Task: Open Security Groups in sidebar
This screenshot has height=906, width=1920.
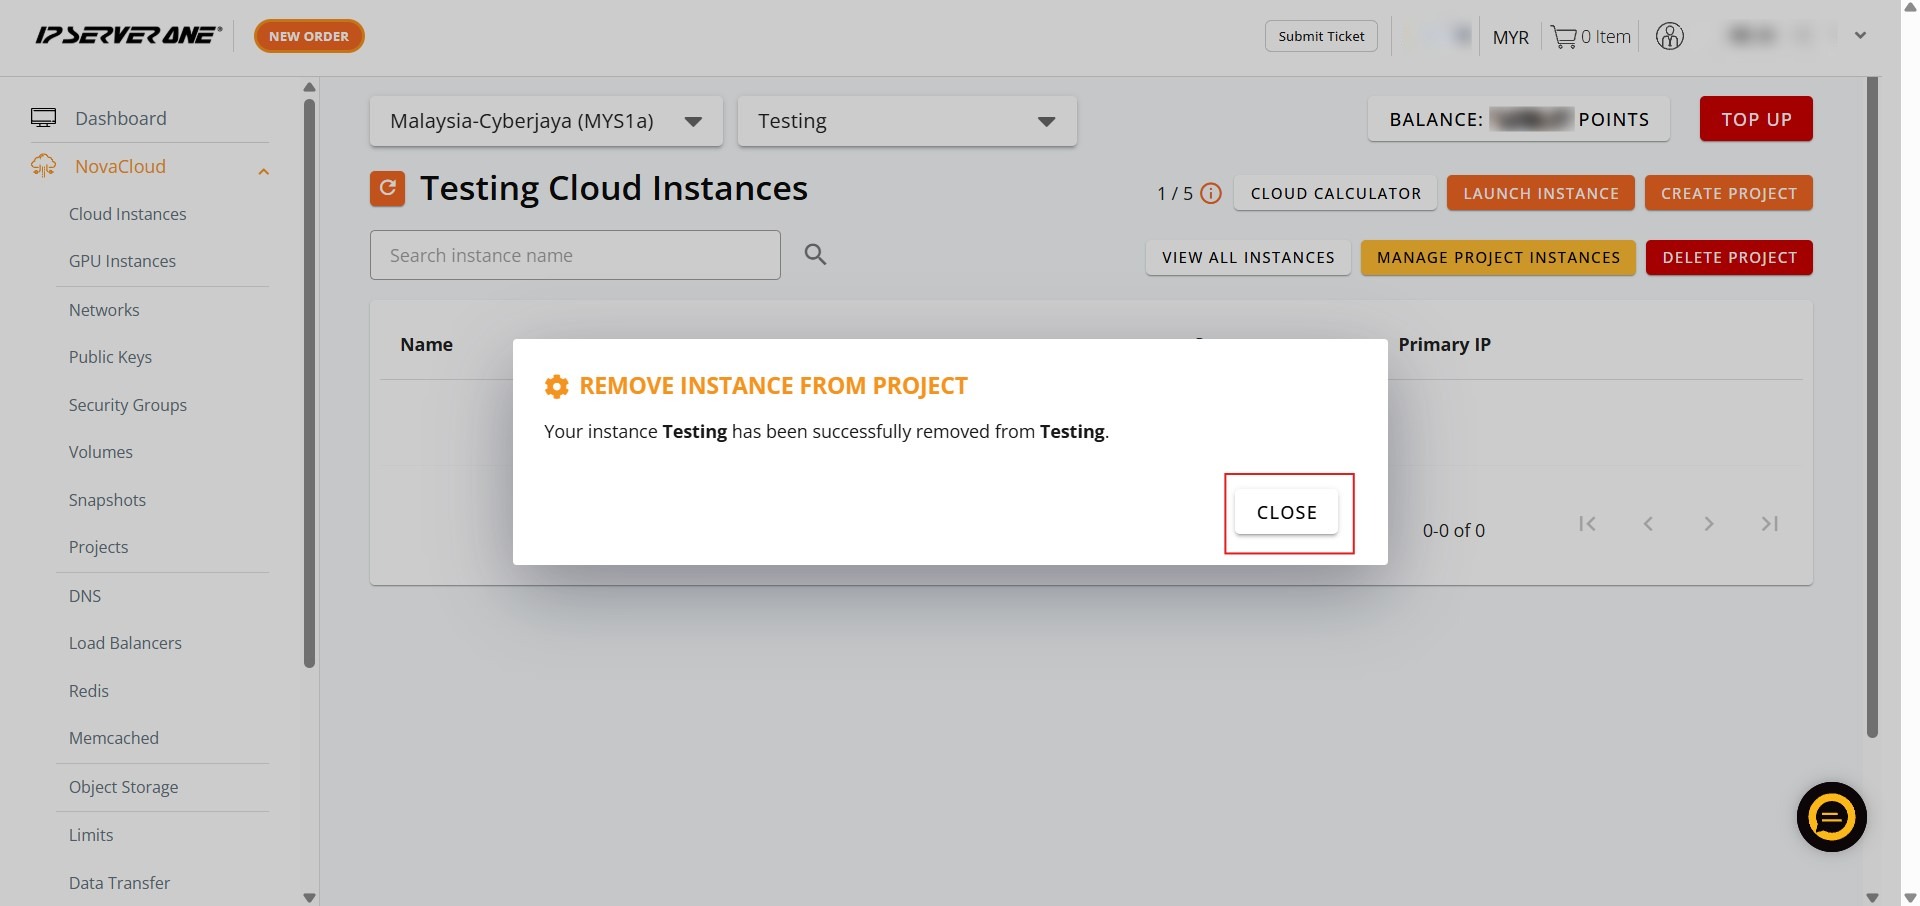Action: coord(127,405)
